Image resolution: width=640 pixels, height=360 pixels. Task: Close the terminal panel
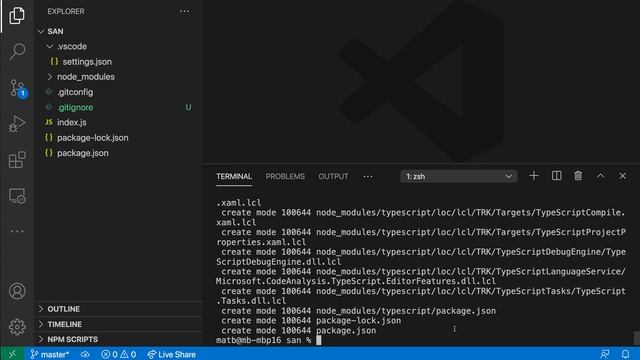click(622, 176)
